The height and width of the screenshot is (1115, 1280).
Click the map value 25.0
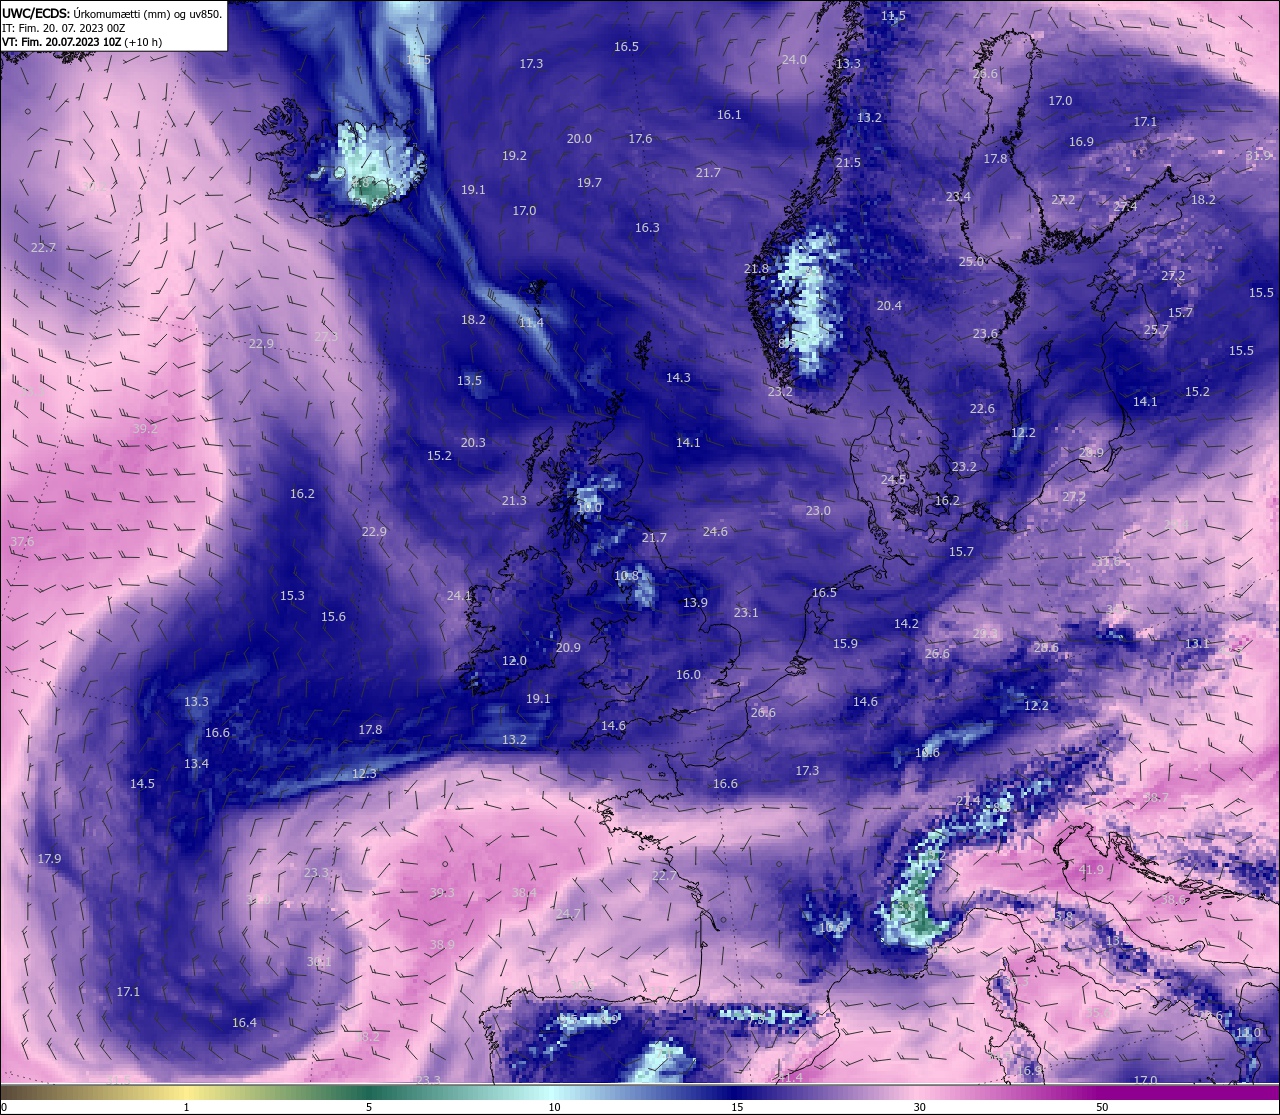point(971,262)
